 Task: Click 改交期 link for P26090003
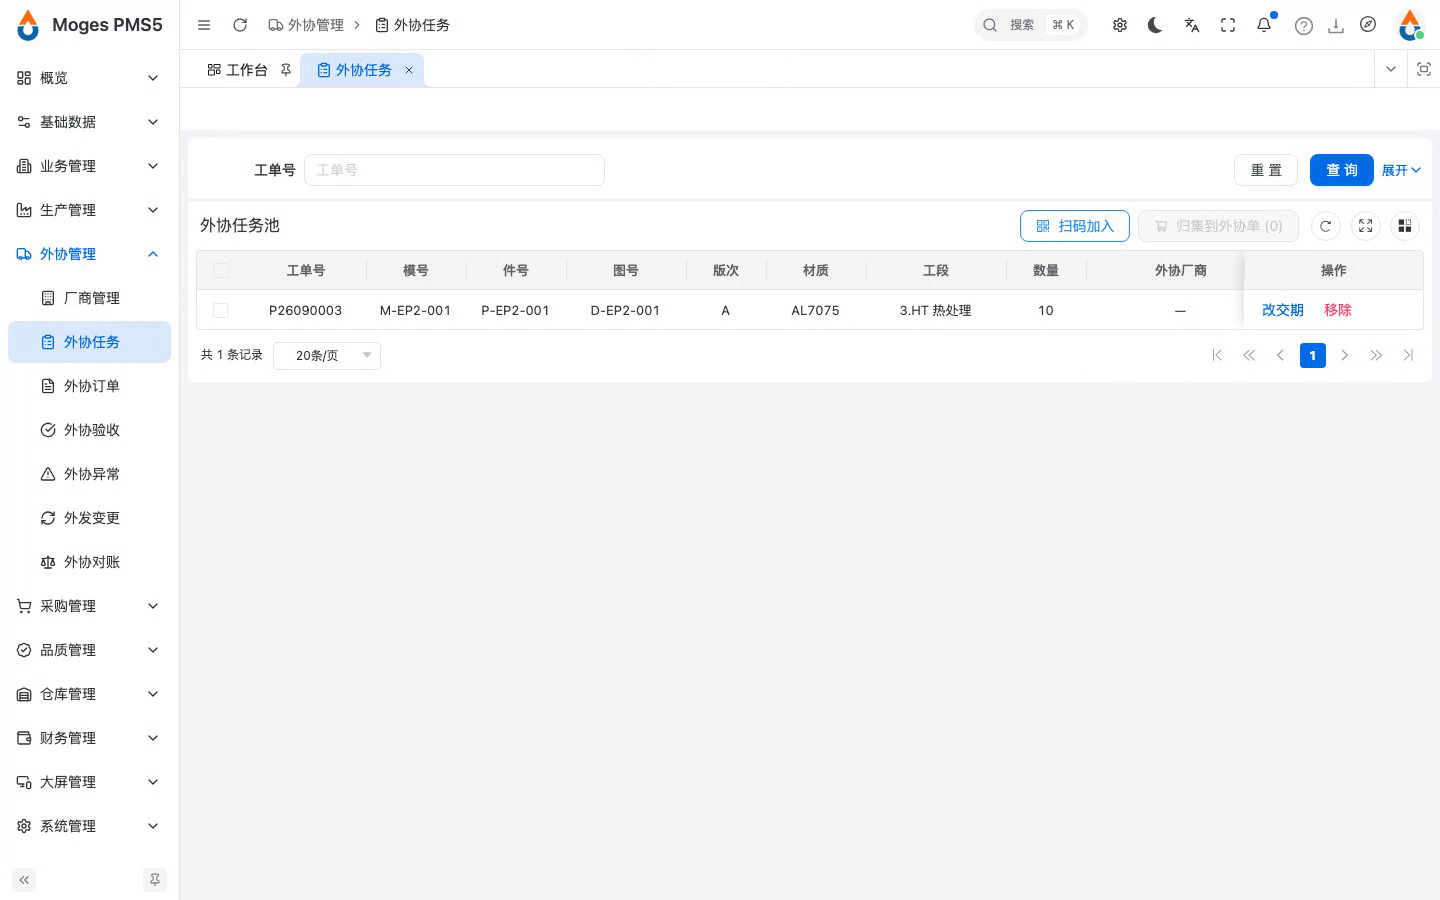[1282, 310]
